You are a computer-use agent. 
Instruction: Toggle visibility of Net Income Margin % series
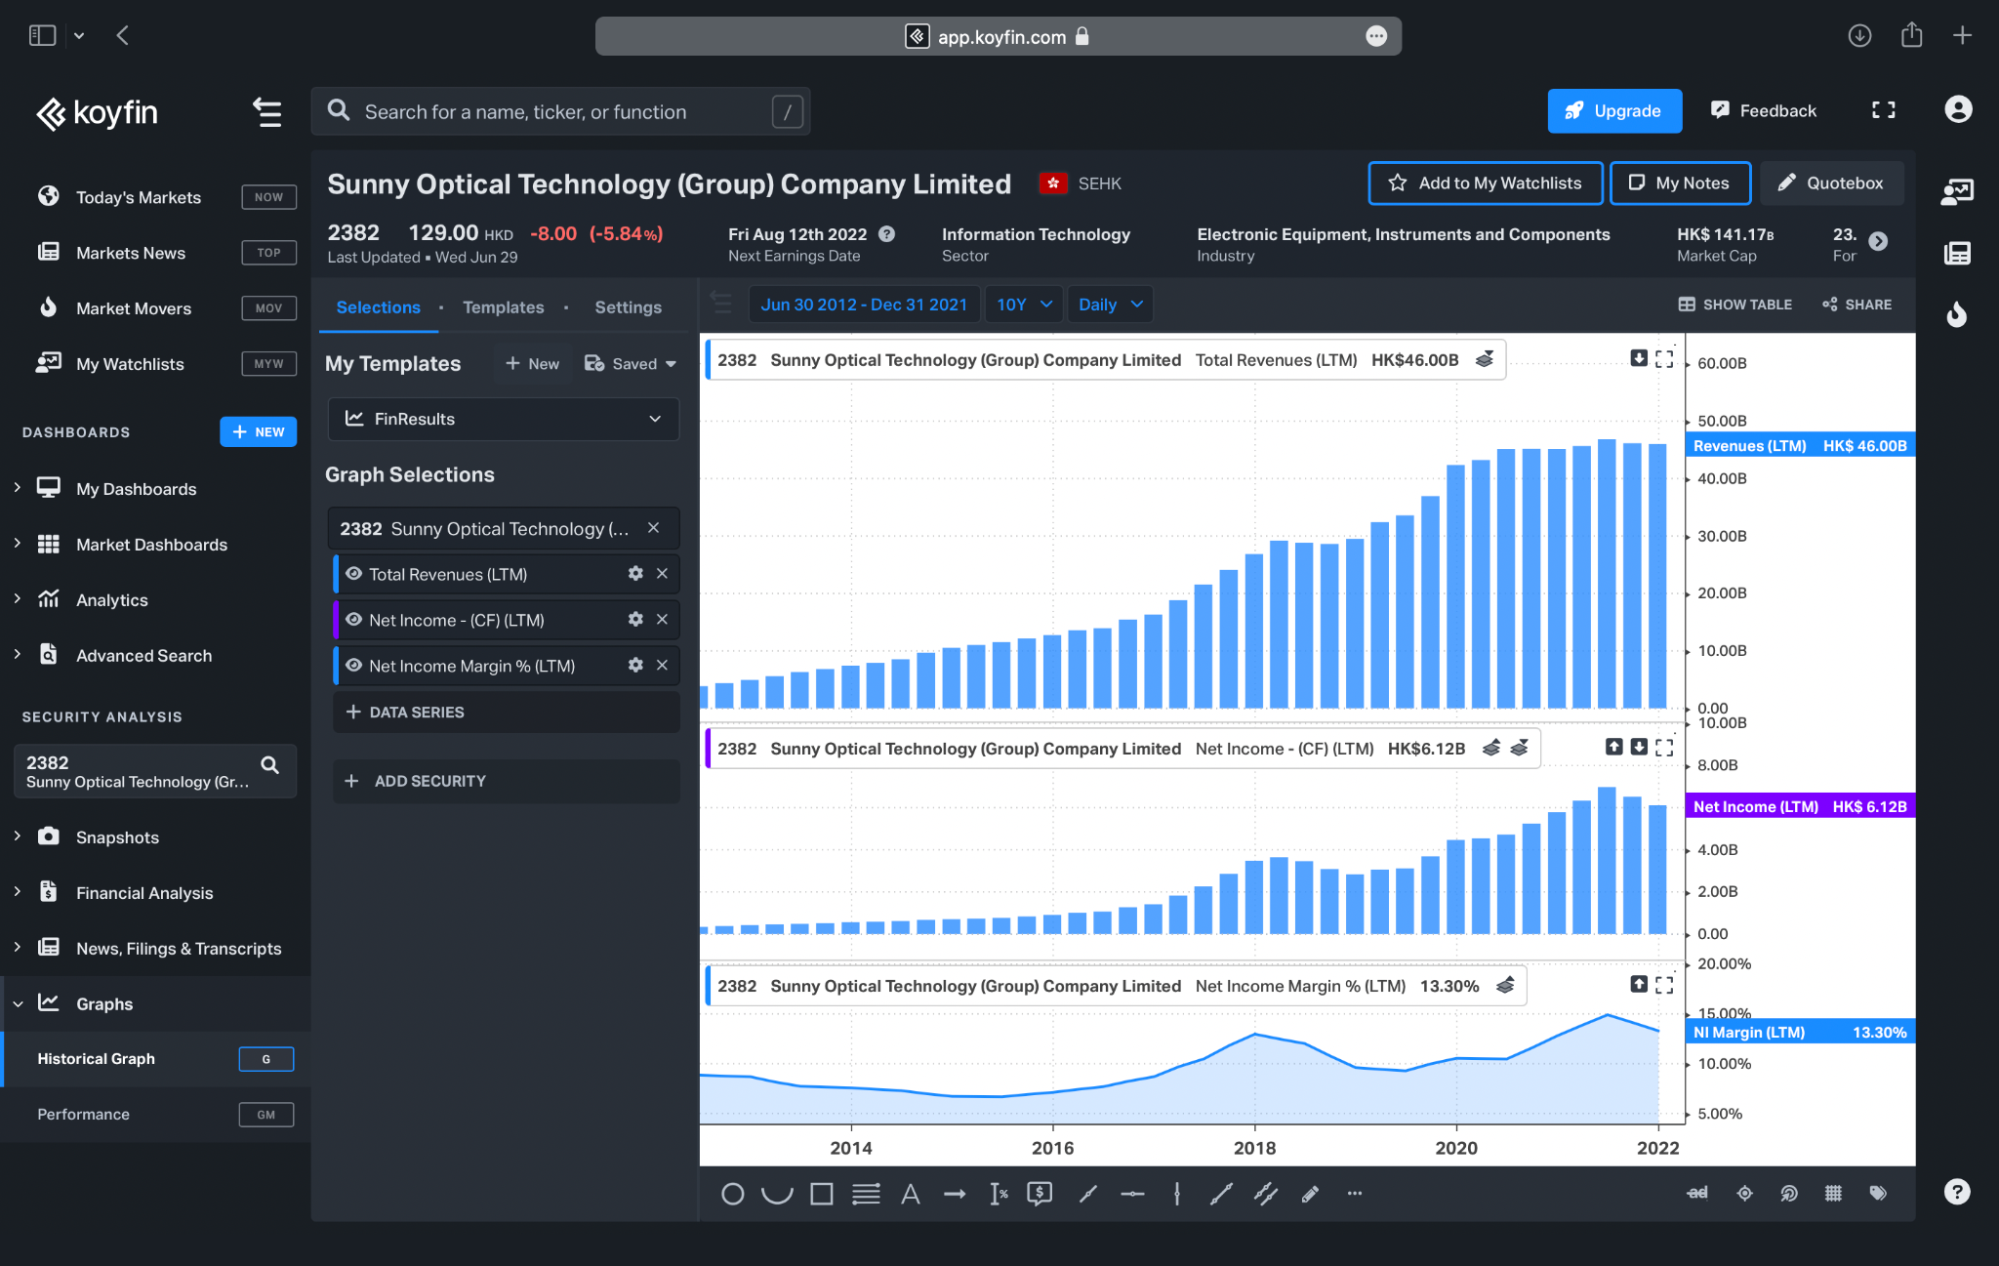pyautogui.click(x=353, y=666)
